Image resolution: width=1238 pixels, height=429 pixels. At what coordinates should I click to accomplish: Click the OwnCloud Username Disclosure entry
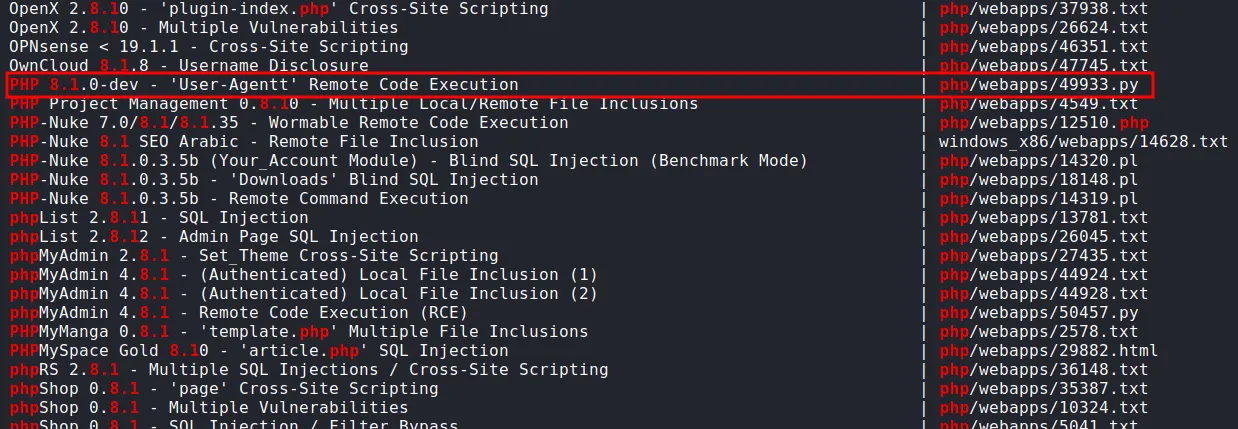click(188, 66)
